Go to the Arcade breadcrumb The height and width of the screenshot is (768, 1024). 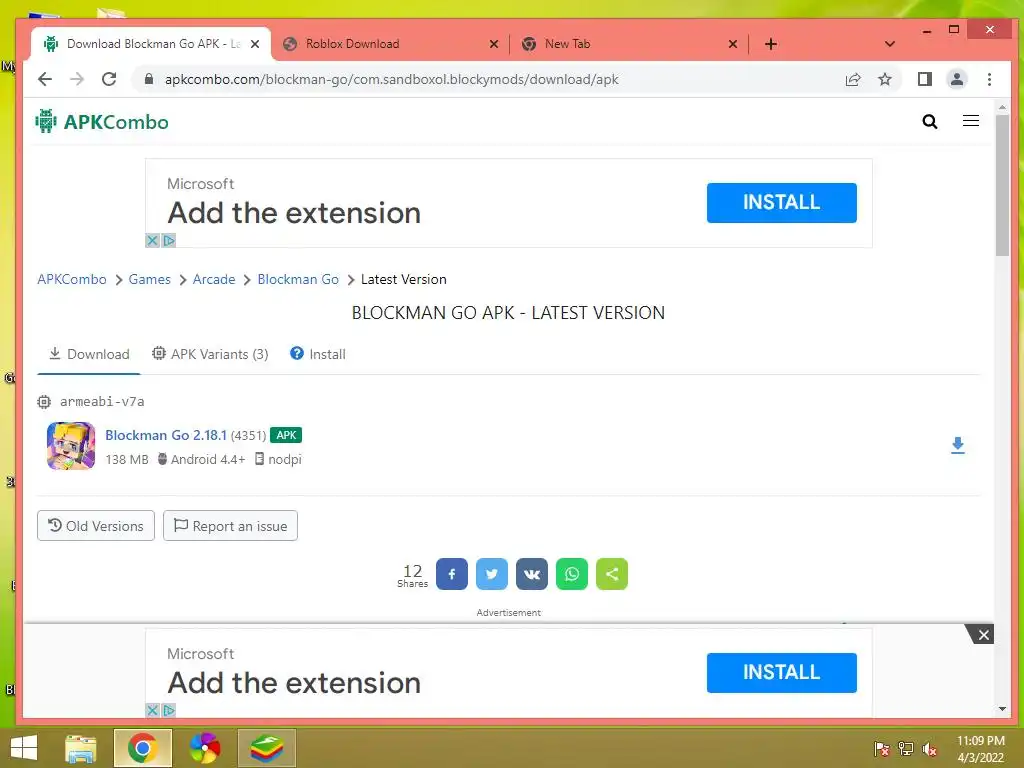pyautogui.click(x=214, y=280)
